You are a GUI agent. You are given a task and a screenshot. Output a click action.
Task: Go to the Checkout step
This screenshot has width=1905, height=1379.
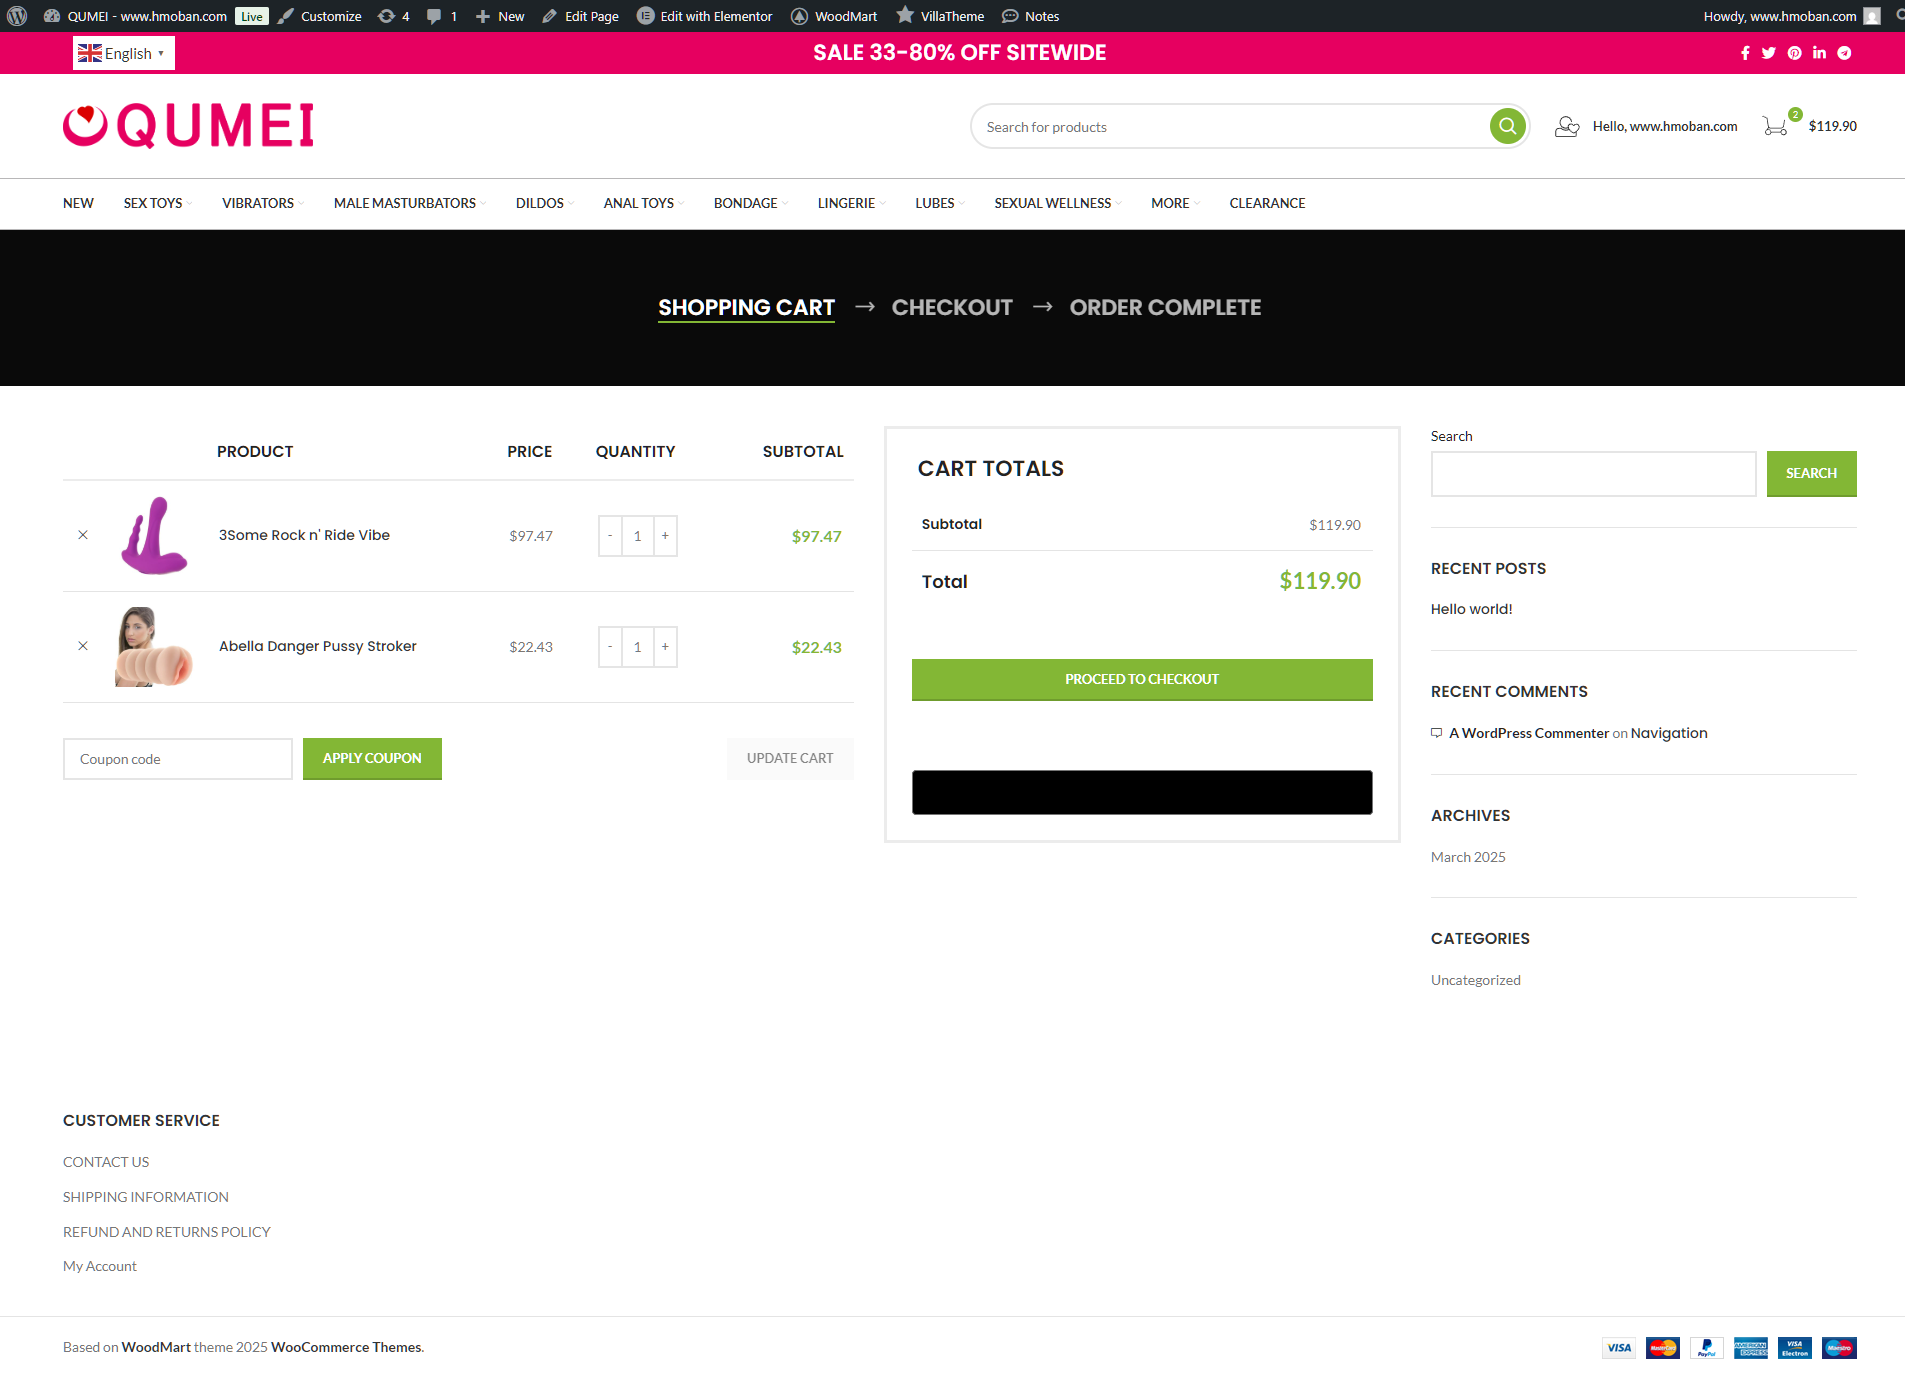952,307
